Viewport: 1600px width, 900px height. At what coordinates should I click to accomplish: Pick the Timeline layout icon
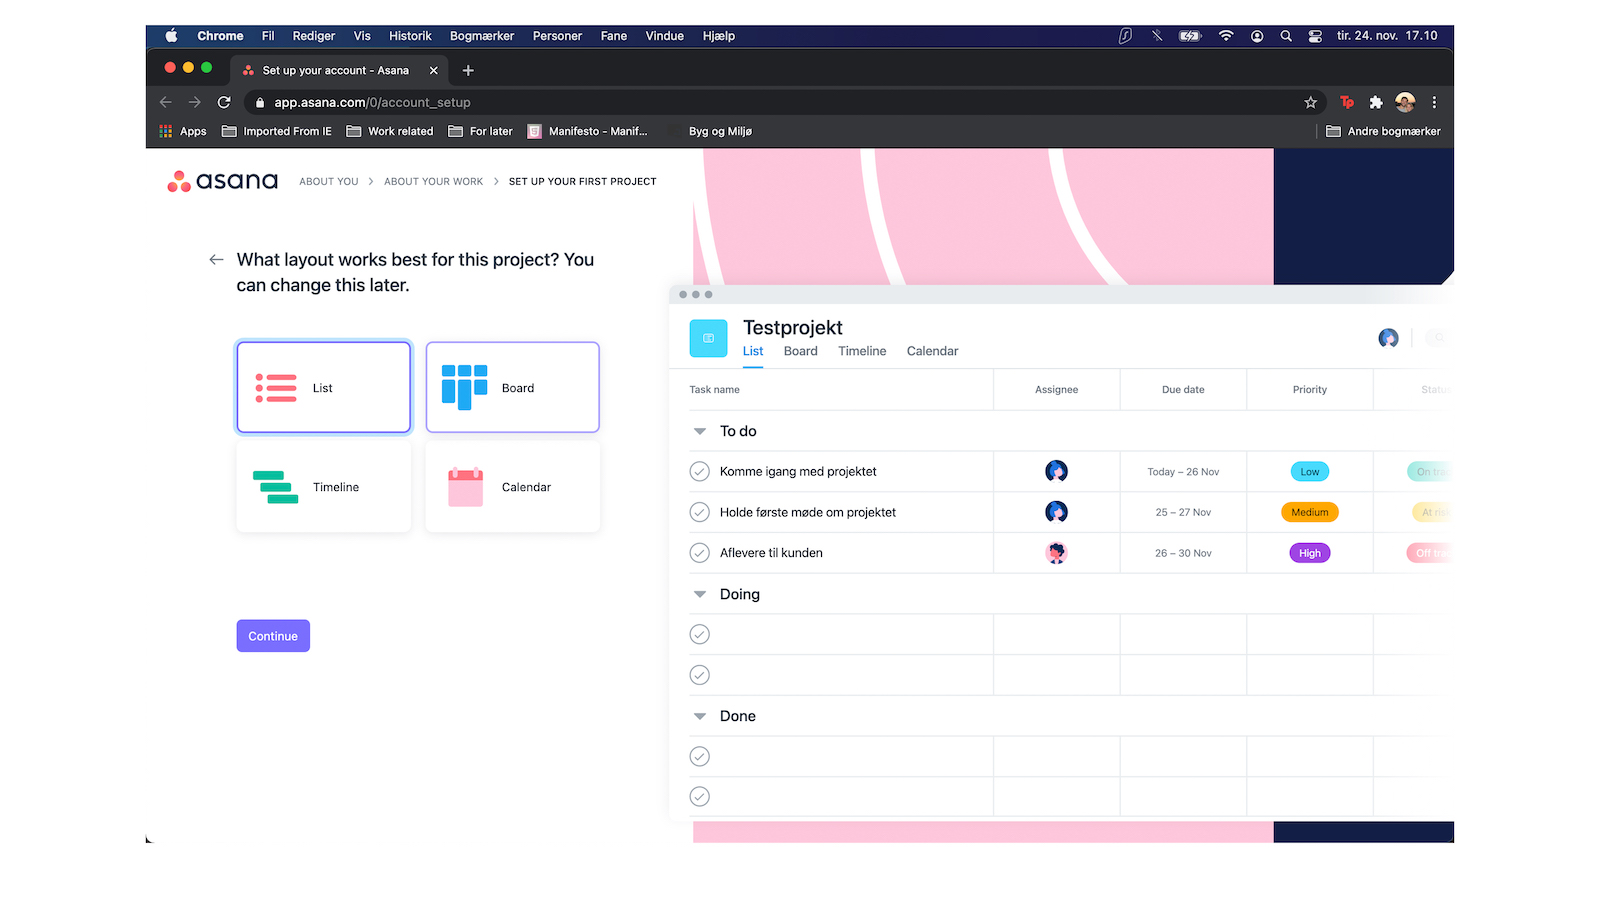pos(276,487)
